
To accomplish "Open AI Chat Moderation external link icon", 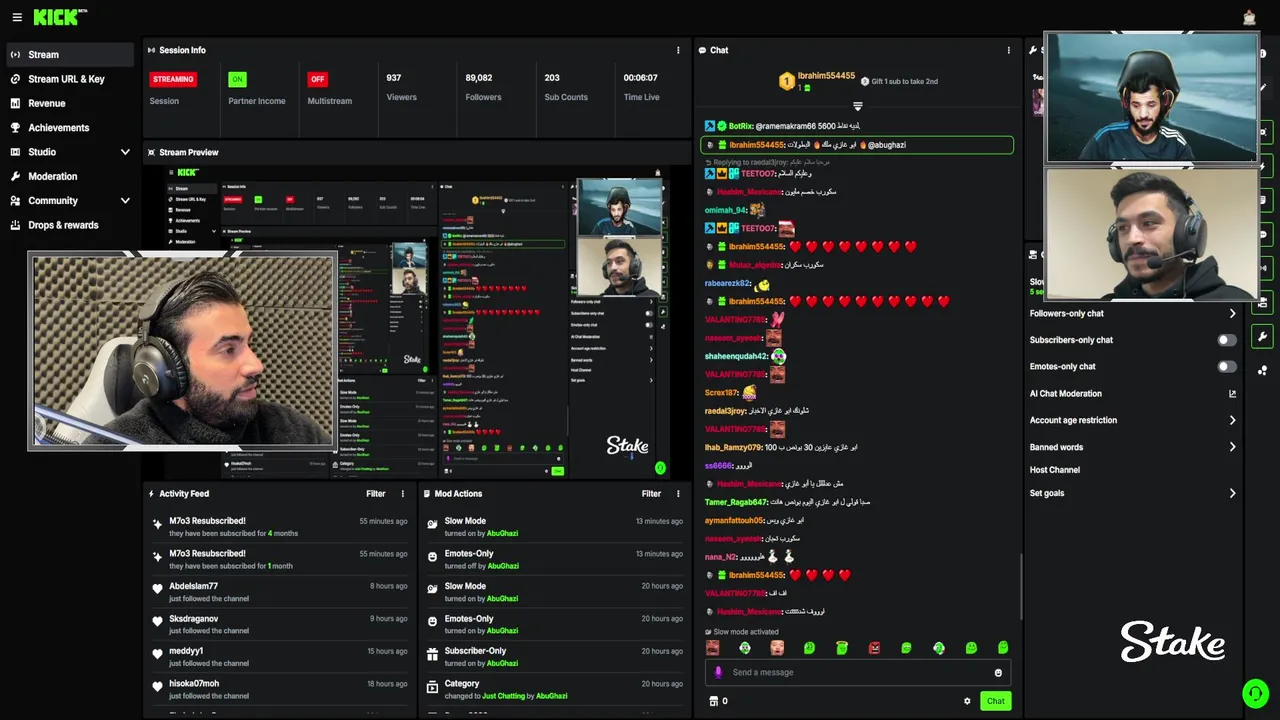I will (1232, 394).
